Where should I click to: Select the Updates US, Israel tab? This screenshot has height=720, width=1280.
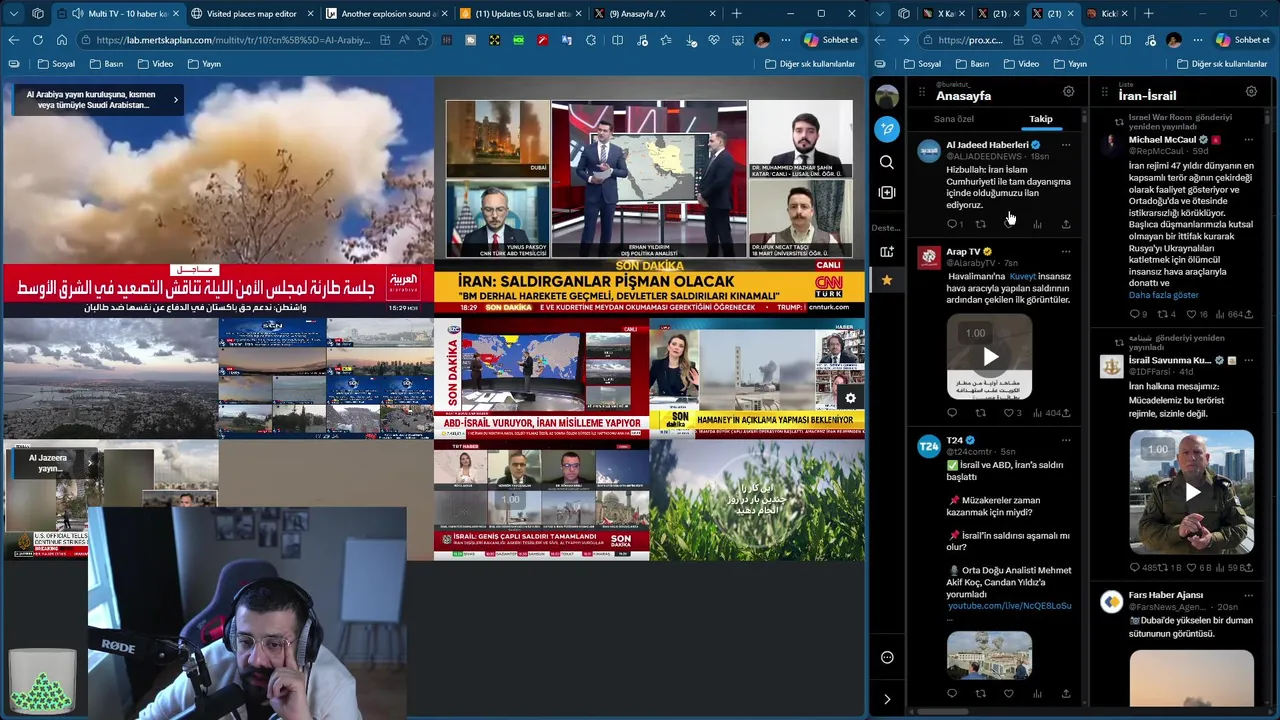point(520,14)
